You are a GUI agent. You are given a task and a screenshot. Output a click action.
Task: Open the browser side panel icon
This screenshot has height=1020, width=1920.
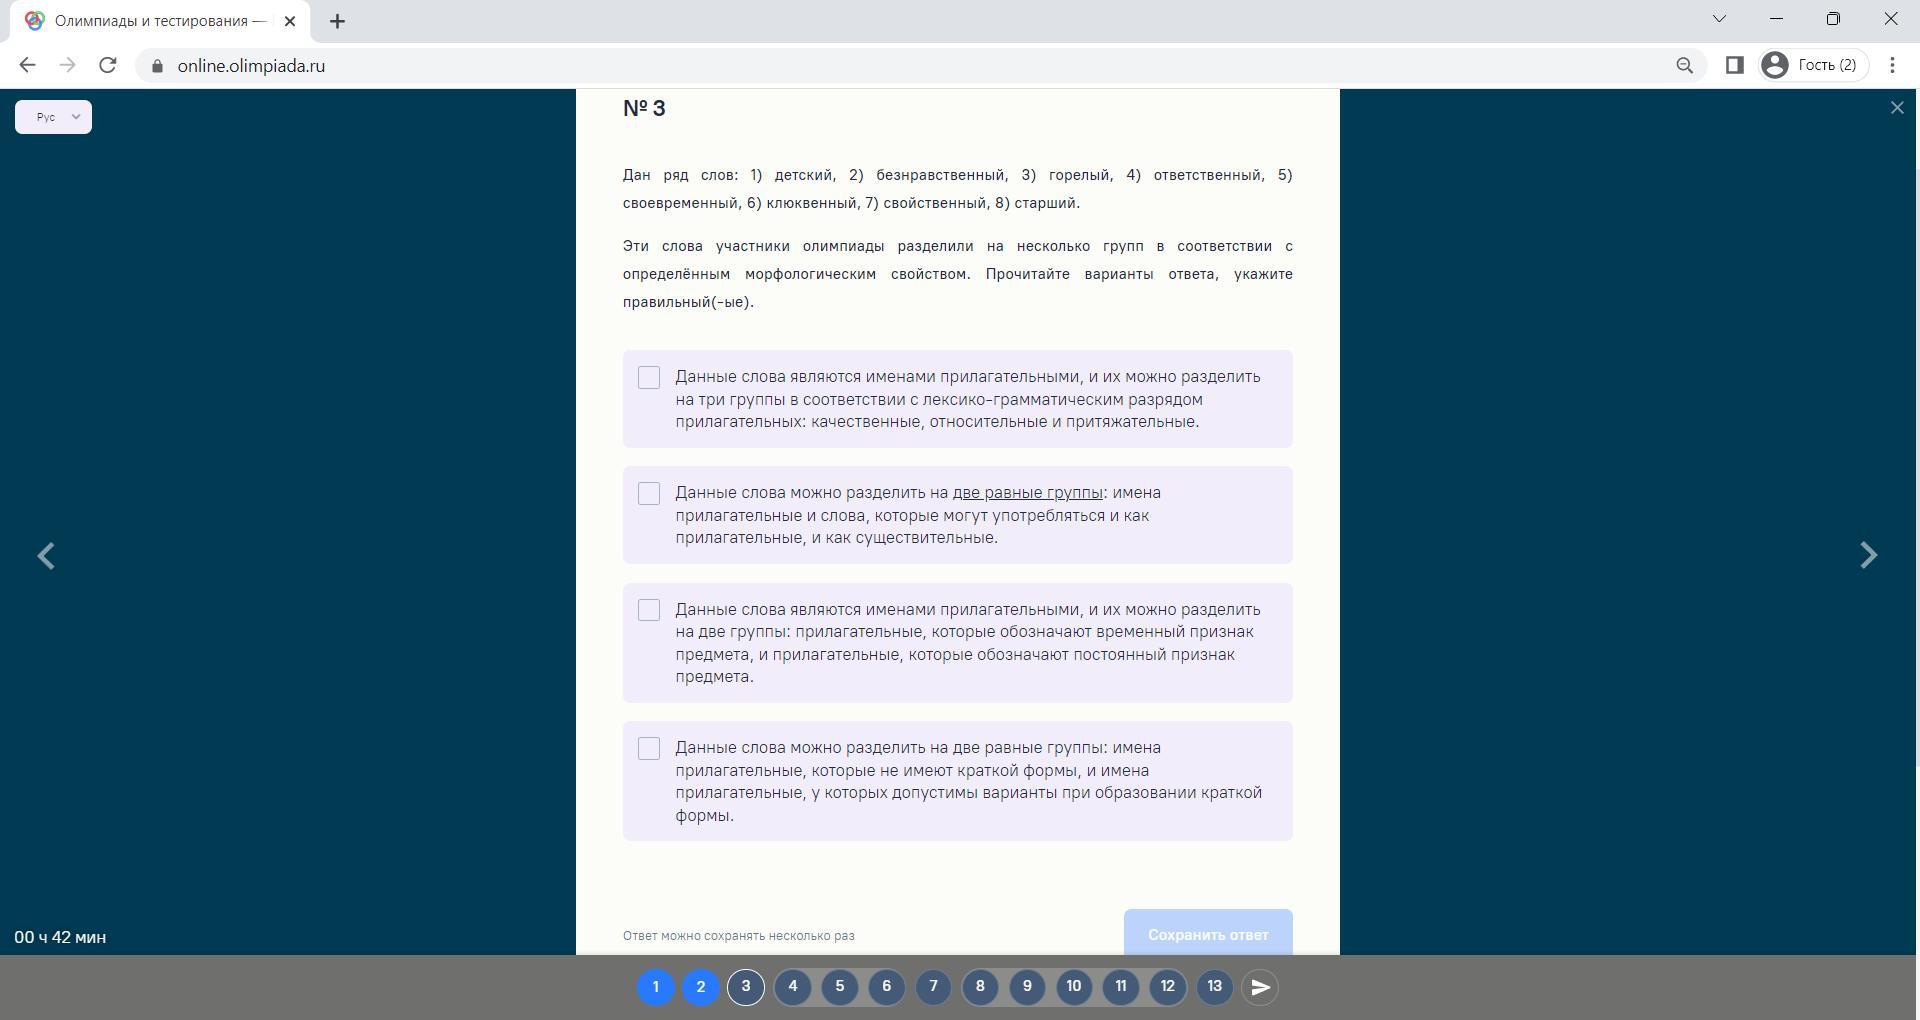tap(1734, 66)
